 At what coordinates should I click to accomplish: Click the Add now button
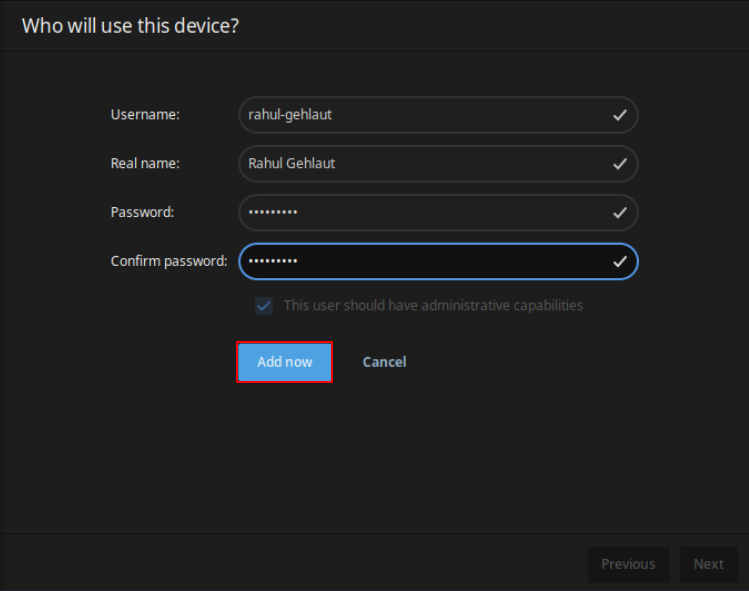[285, 362]
